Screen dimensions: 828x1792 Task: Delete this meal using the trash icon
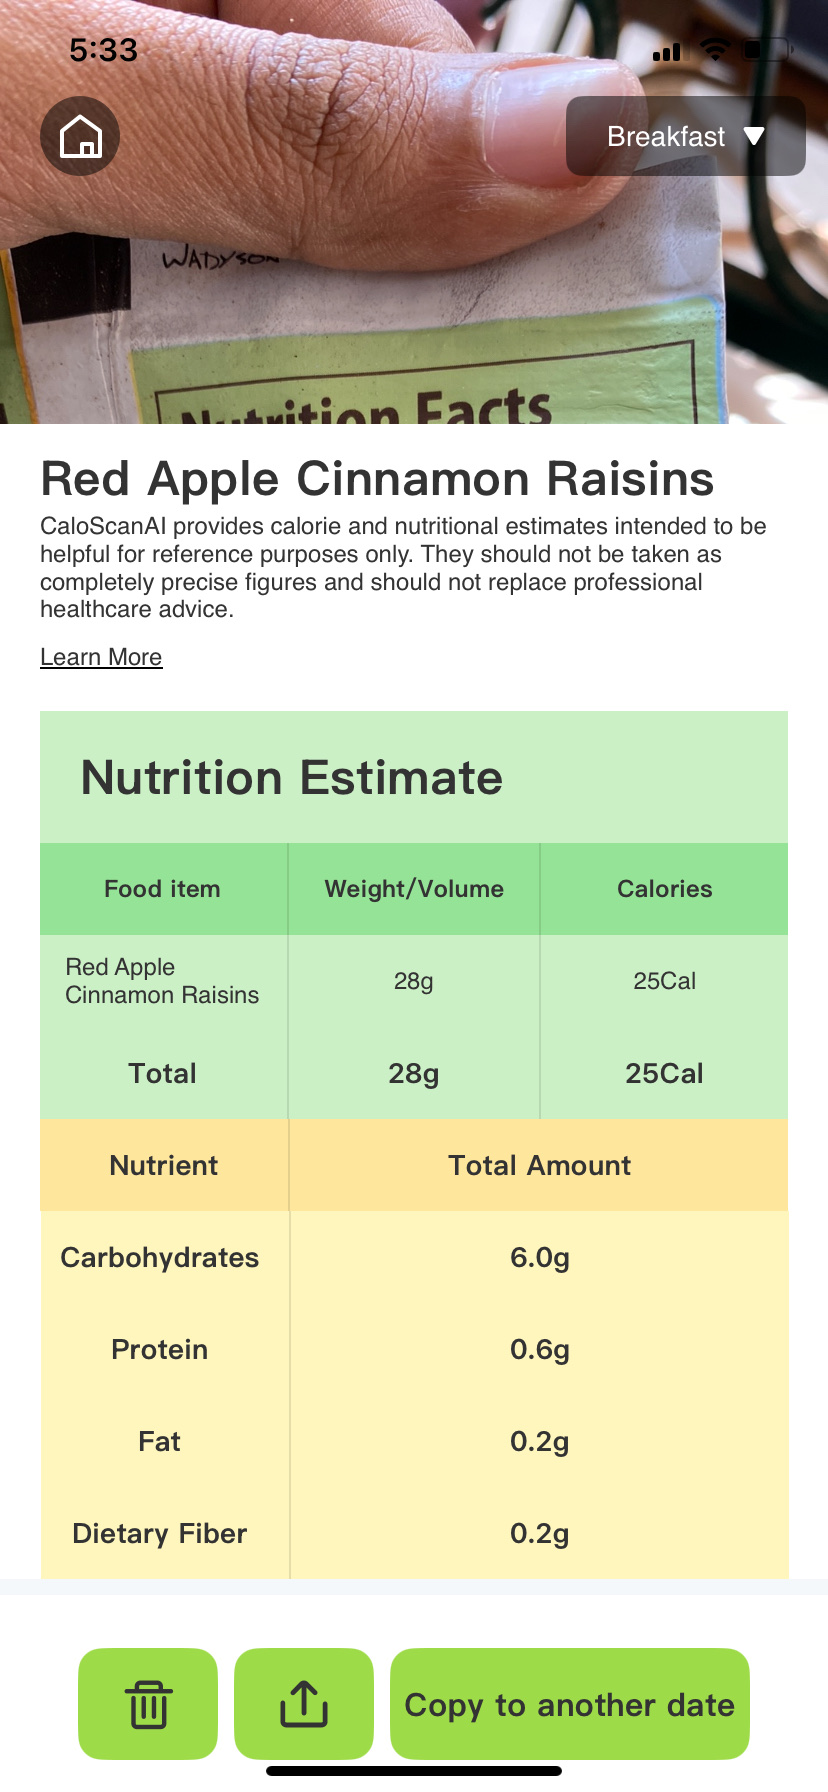147,1703
